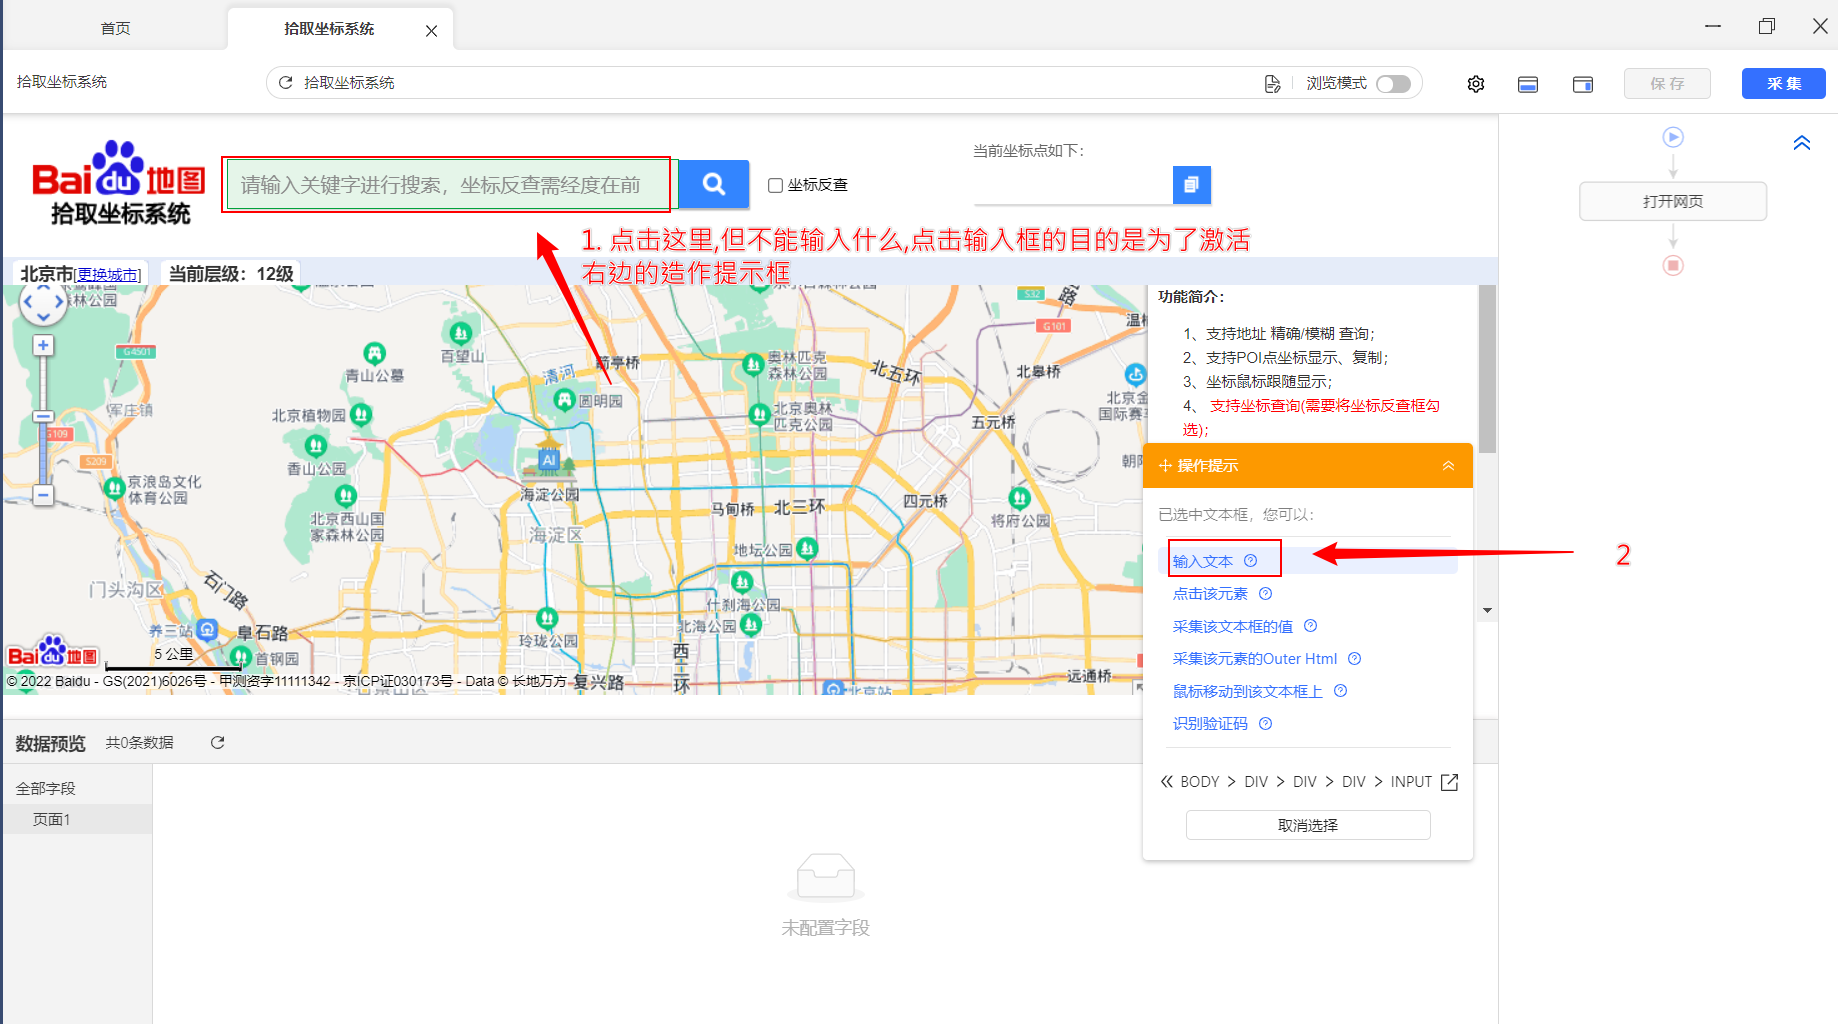Viewport: 1838px width, 1024px height.
Task: Switch to the 首页 tab
Action: [116, 29]
